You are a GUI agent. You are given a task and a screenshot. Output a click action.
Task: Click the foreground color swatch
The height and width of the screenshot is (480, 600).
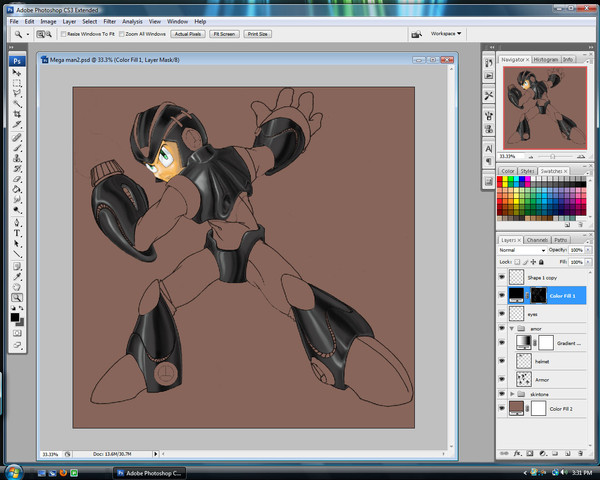(15, 316)
